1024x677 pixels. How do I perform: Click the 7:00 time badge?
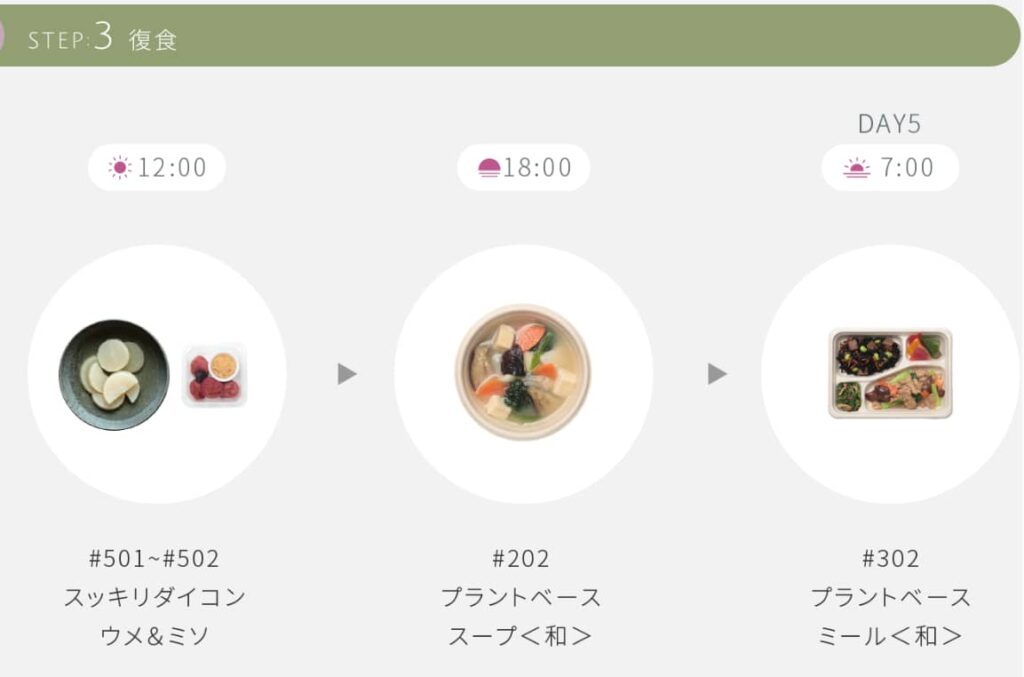[890, 168]
